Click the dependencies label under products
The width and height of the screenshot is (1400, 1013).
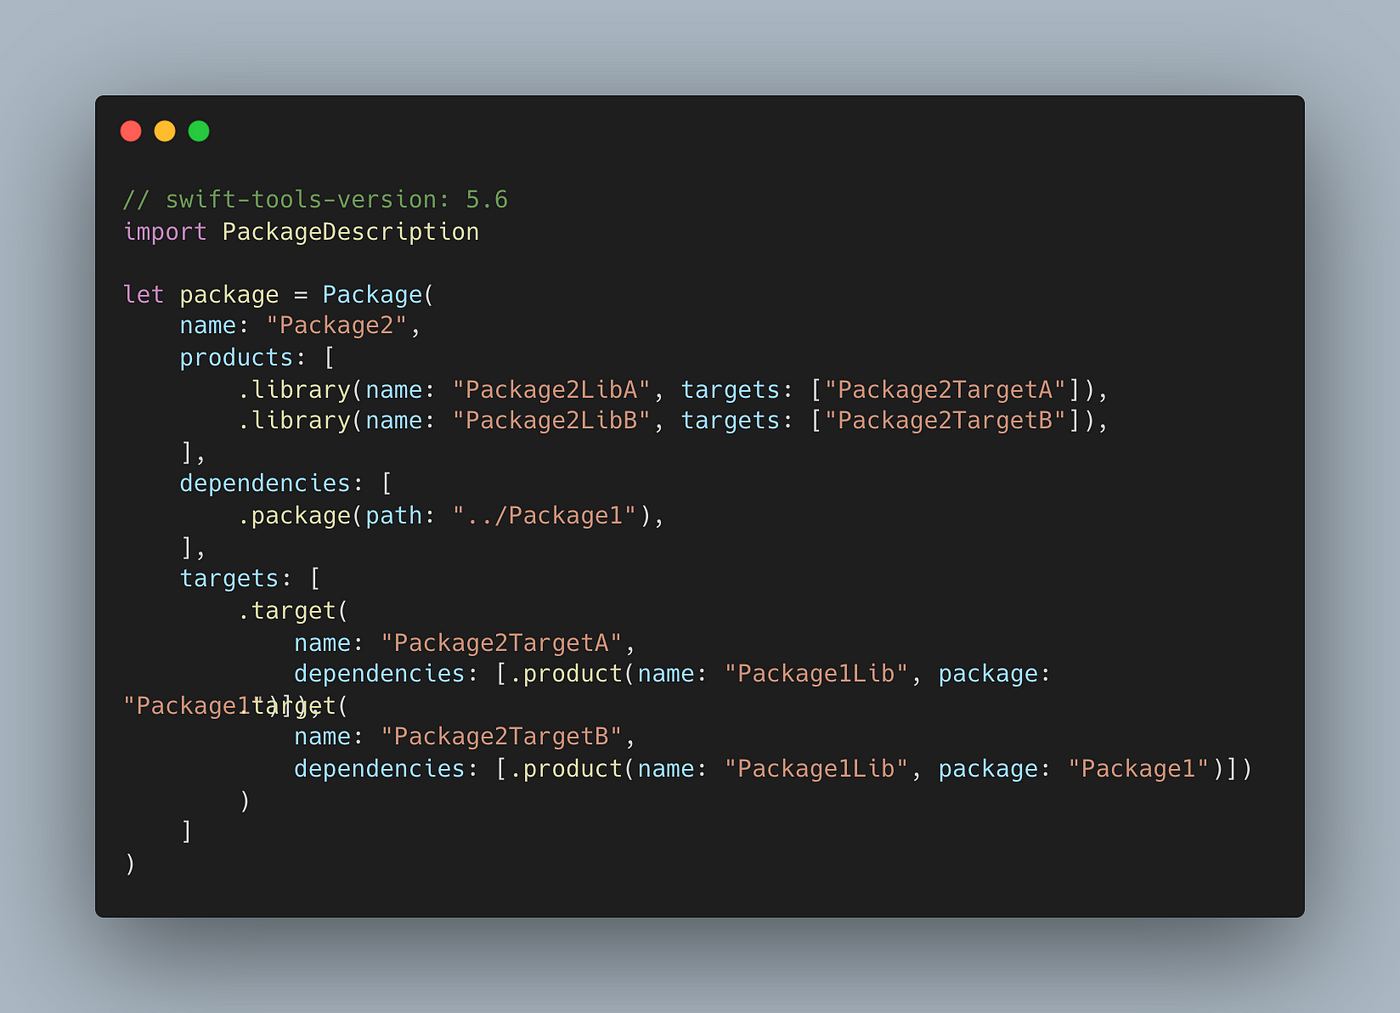265,483
